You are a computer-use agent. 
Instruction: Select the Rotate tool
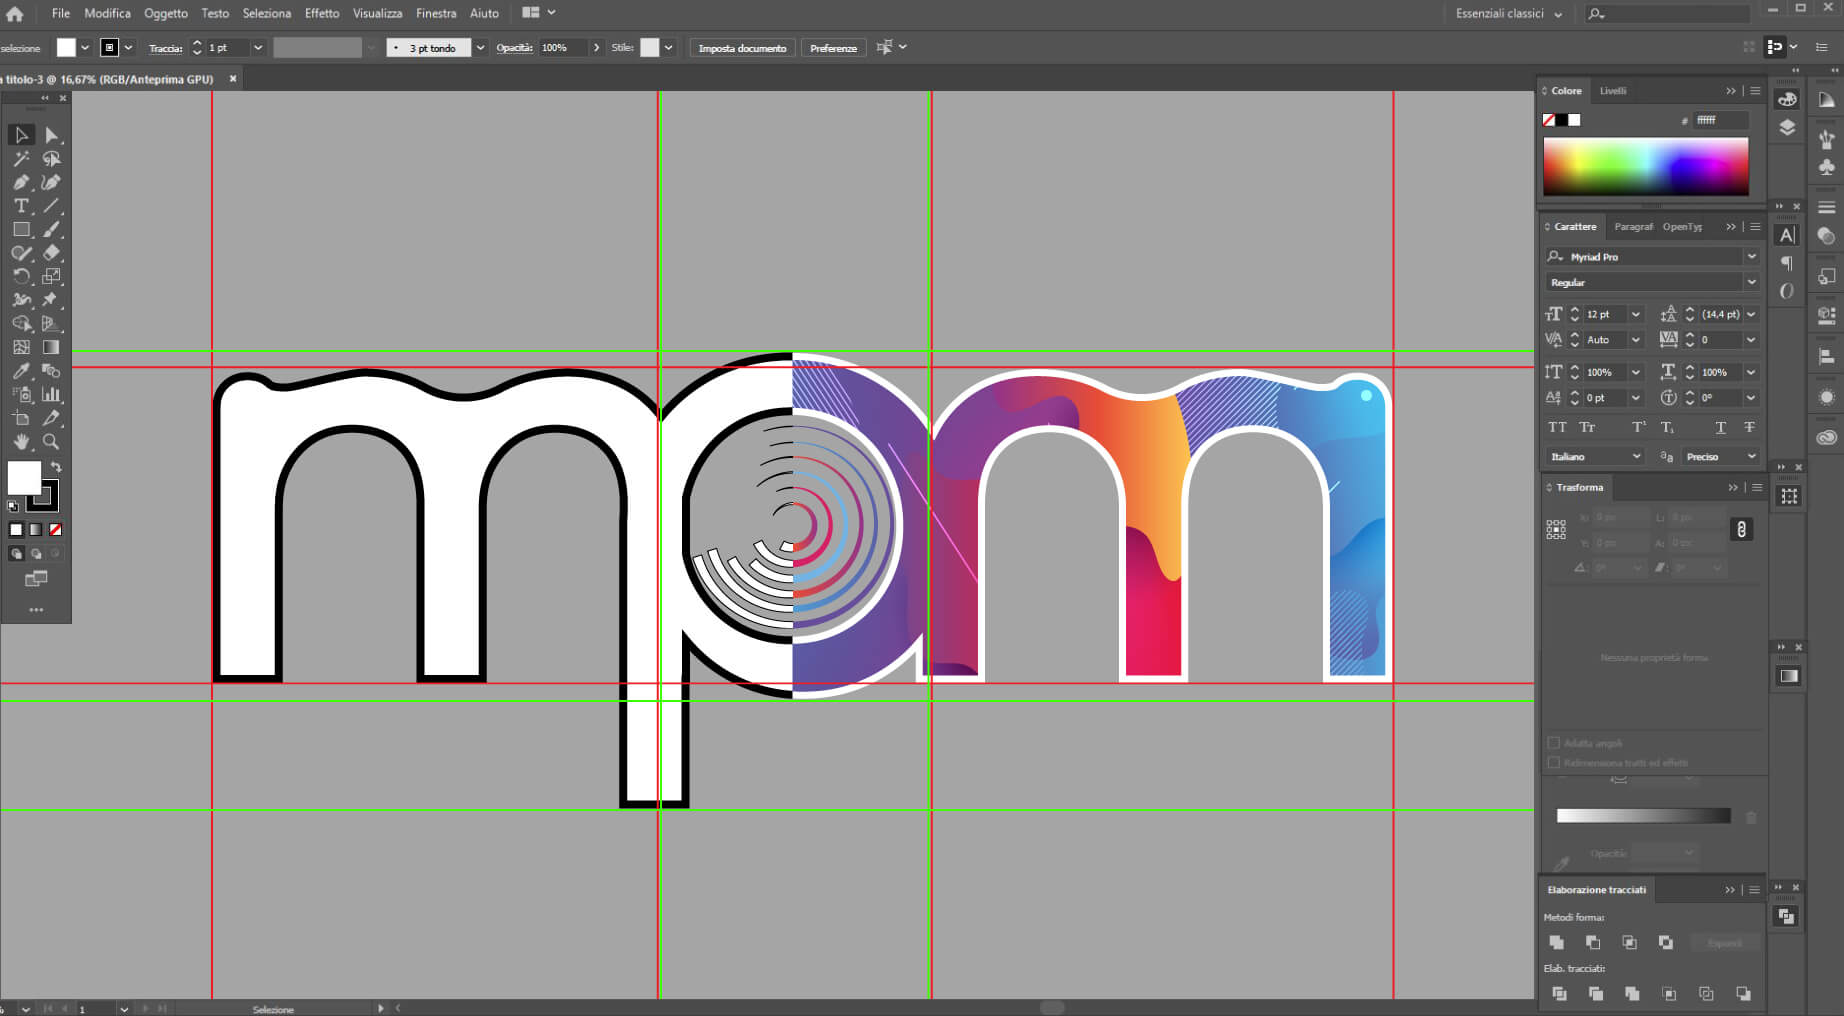coord(21,277)
